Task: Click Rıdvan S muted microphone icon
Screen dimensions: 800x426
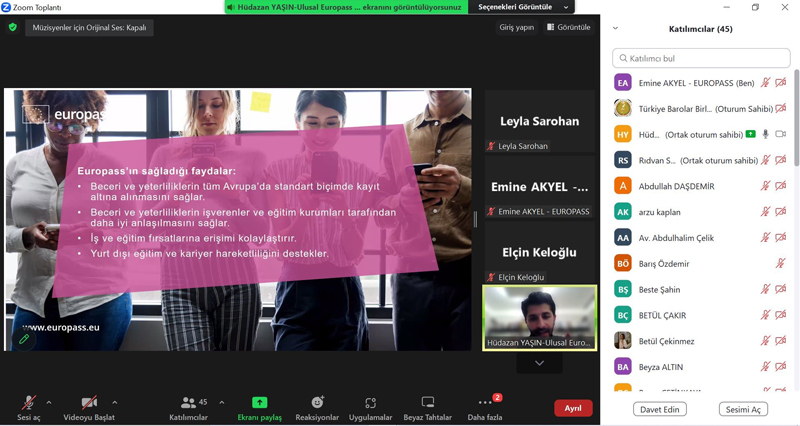Action: click(x=765, y=160)
